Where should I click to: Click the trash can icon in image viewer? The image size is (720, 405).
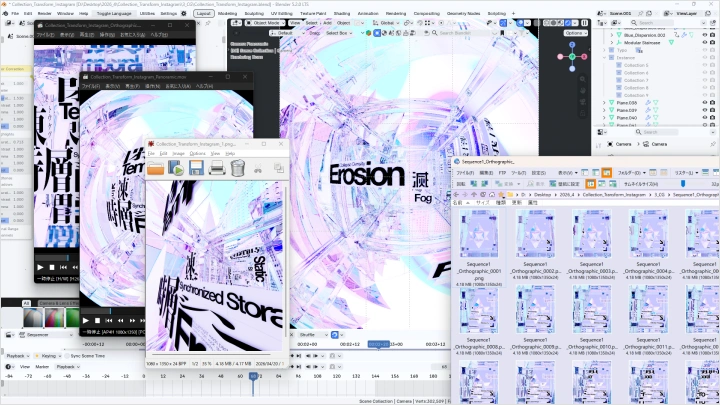(237, 168)
